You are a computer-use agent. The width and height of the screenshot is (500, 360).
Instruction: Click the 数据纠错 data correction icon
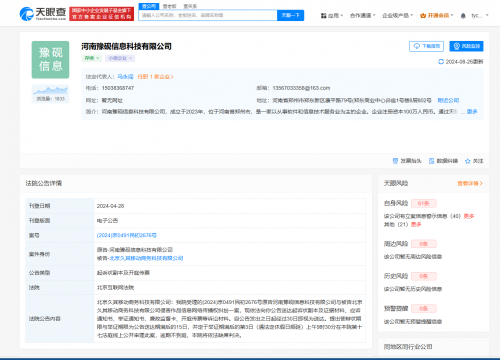(x=431, y=161)
